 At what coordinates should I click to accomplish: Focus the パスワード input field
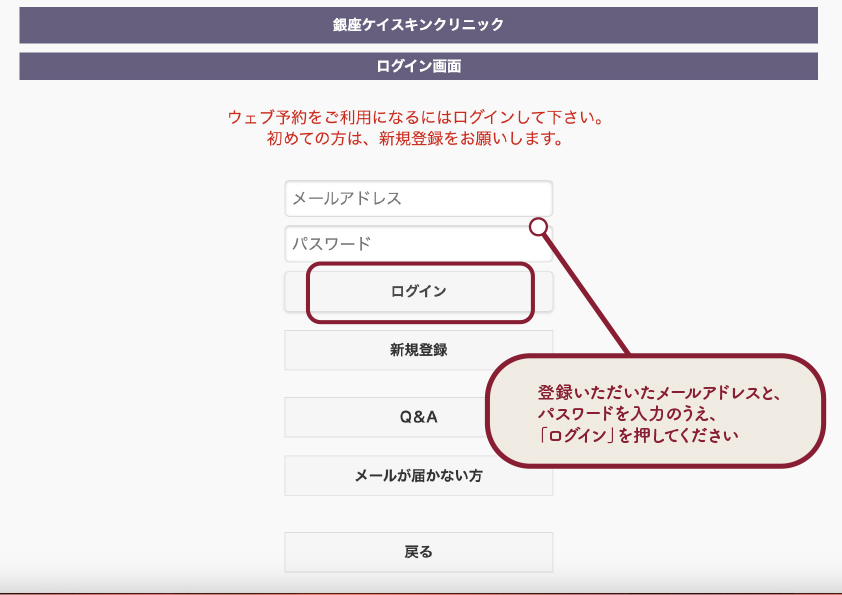click(x=418, y=244)
